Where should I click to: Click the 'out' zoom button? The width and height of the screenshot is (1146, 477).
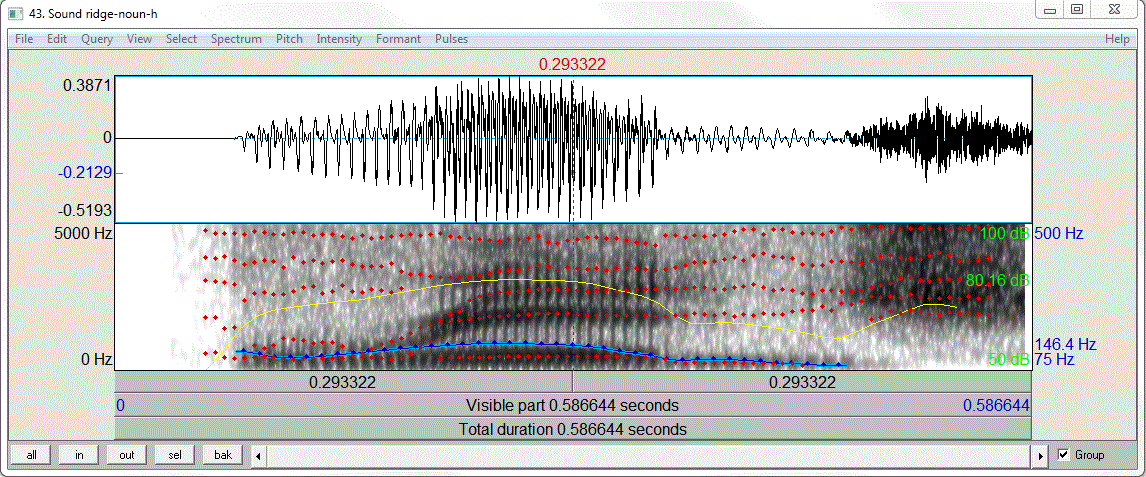[127, 455]
